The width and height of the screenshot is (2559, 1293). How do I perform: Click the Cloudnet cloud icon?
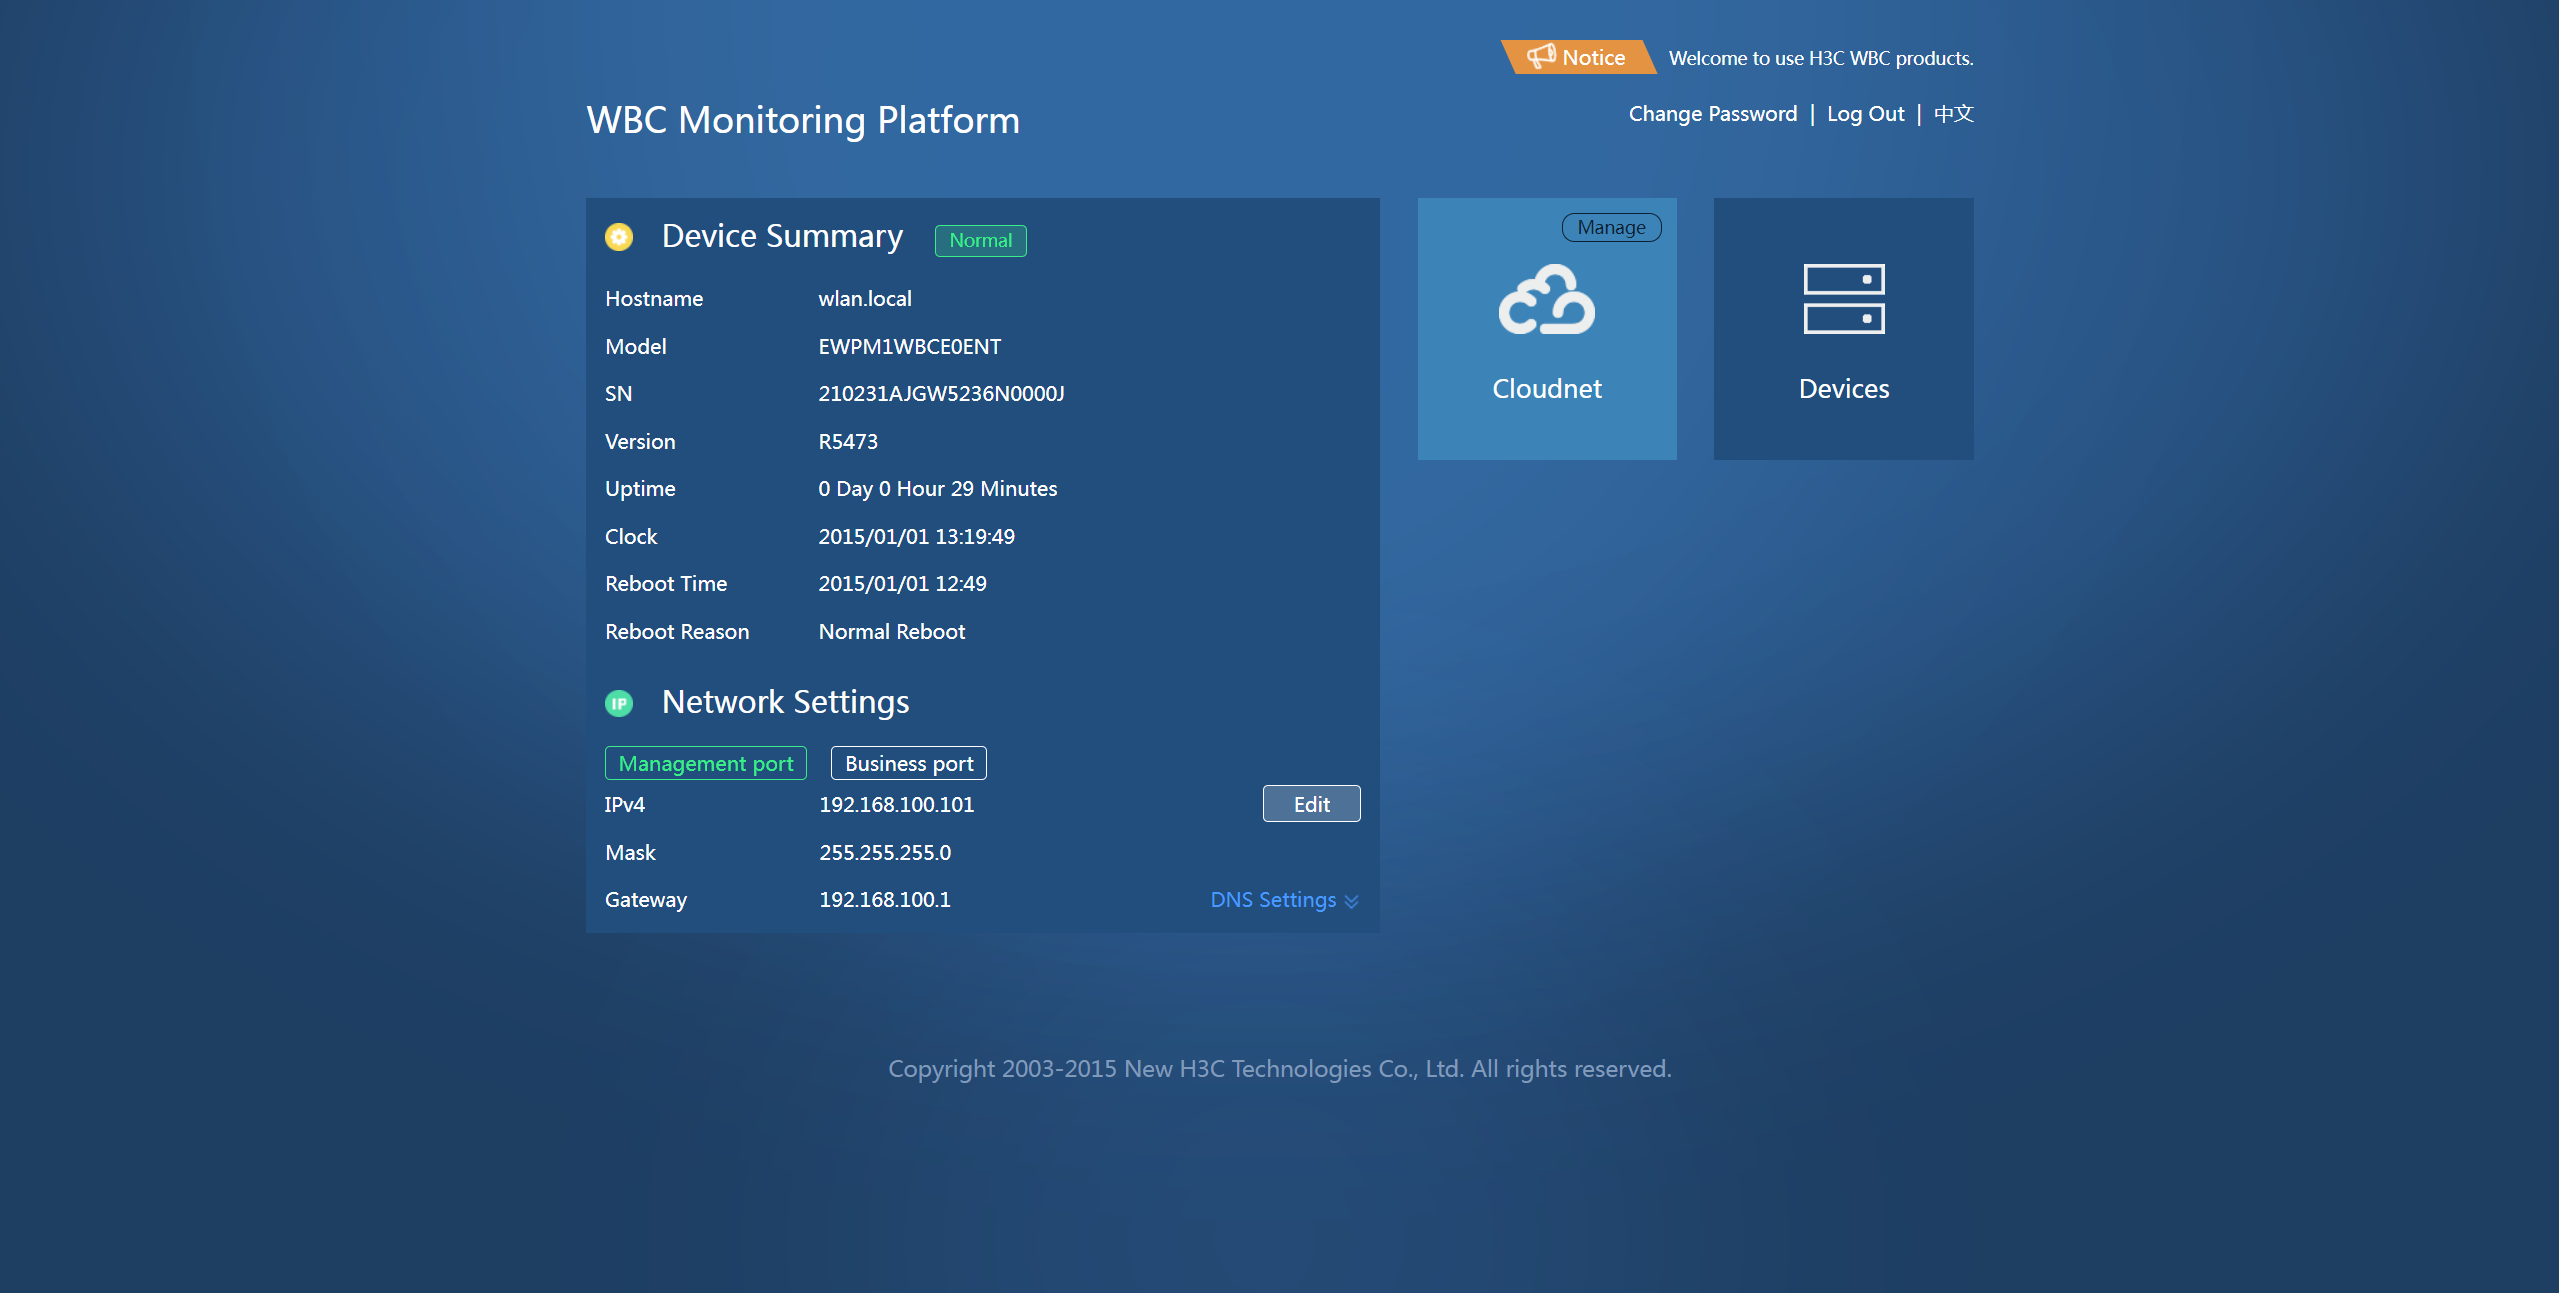tap(1546, 299)
